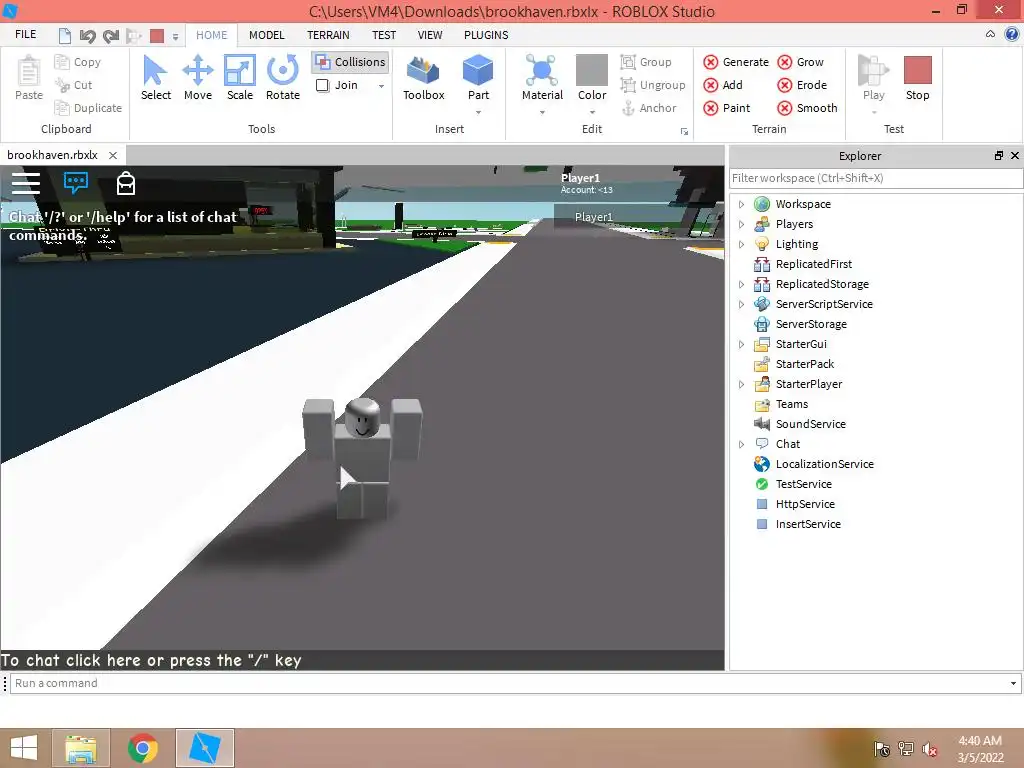1024x768 pixels.
Task: Select the Smooth terrain tool
Action: 807,108
